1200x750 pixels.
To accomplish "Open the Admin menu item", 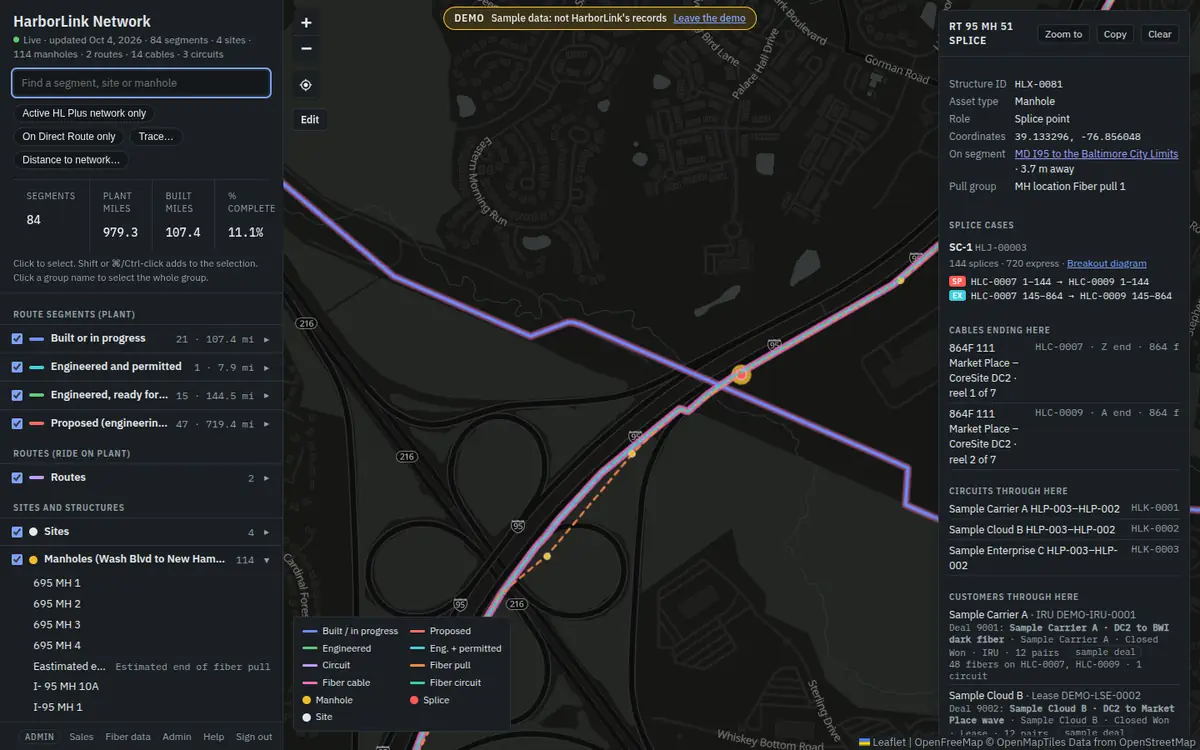I will point(177,737).
